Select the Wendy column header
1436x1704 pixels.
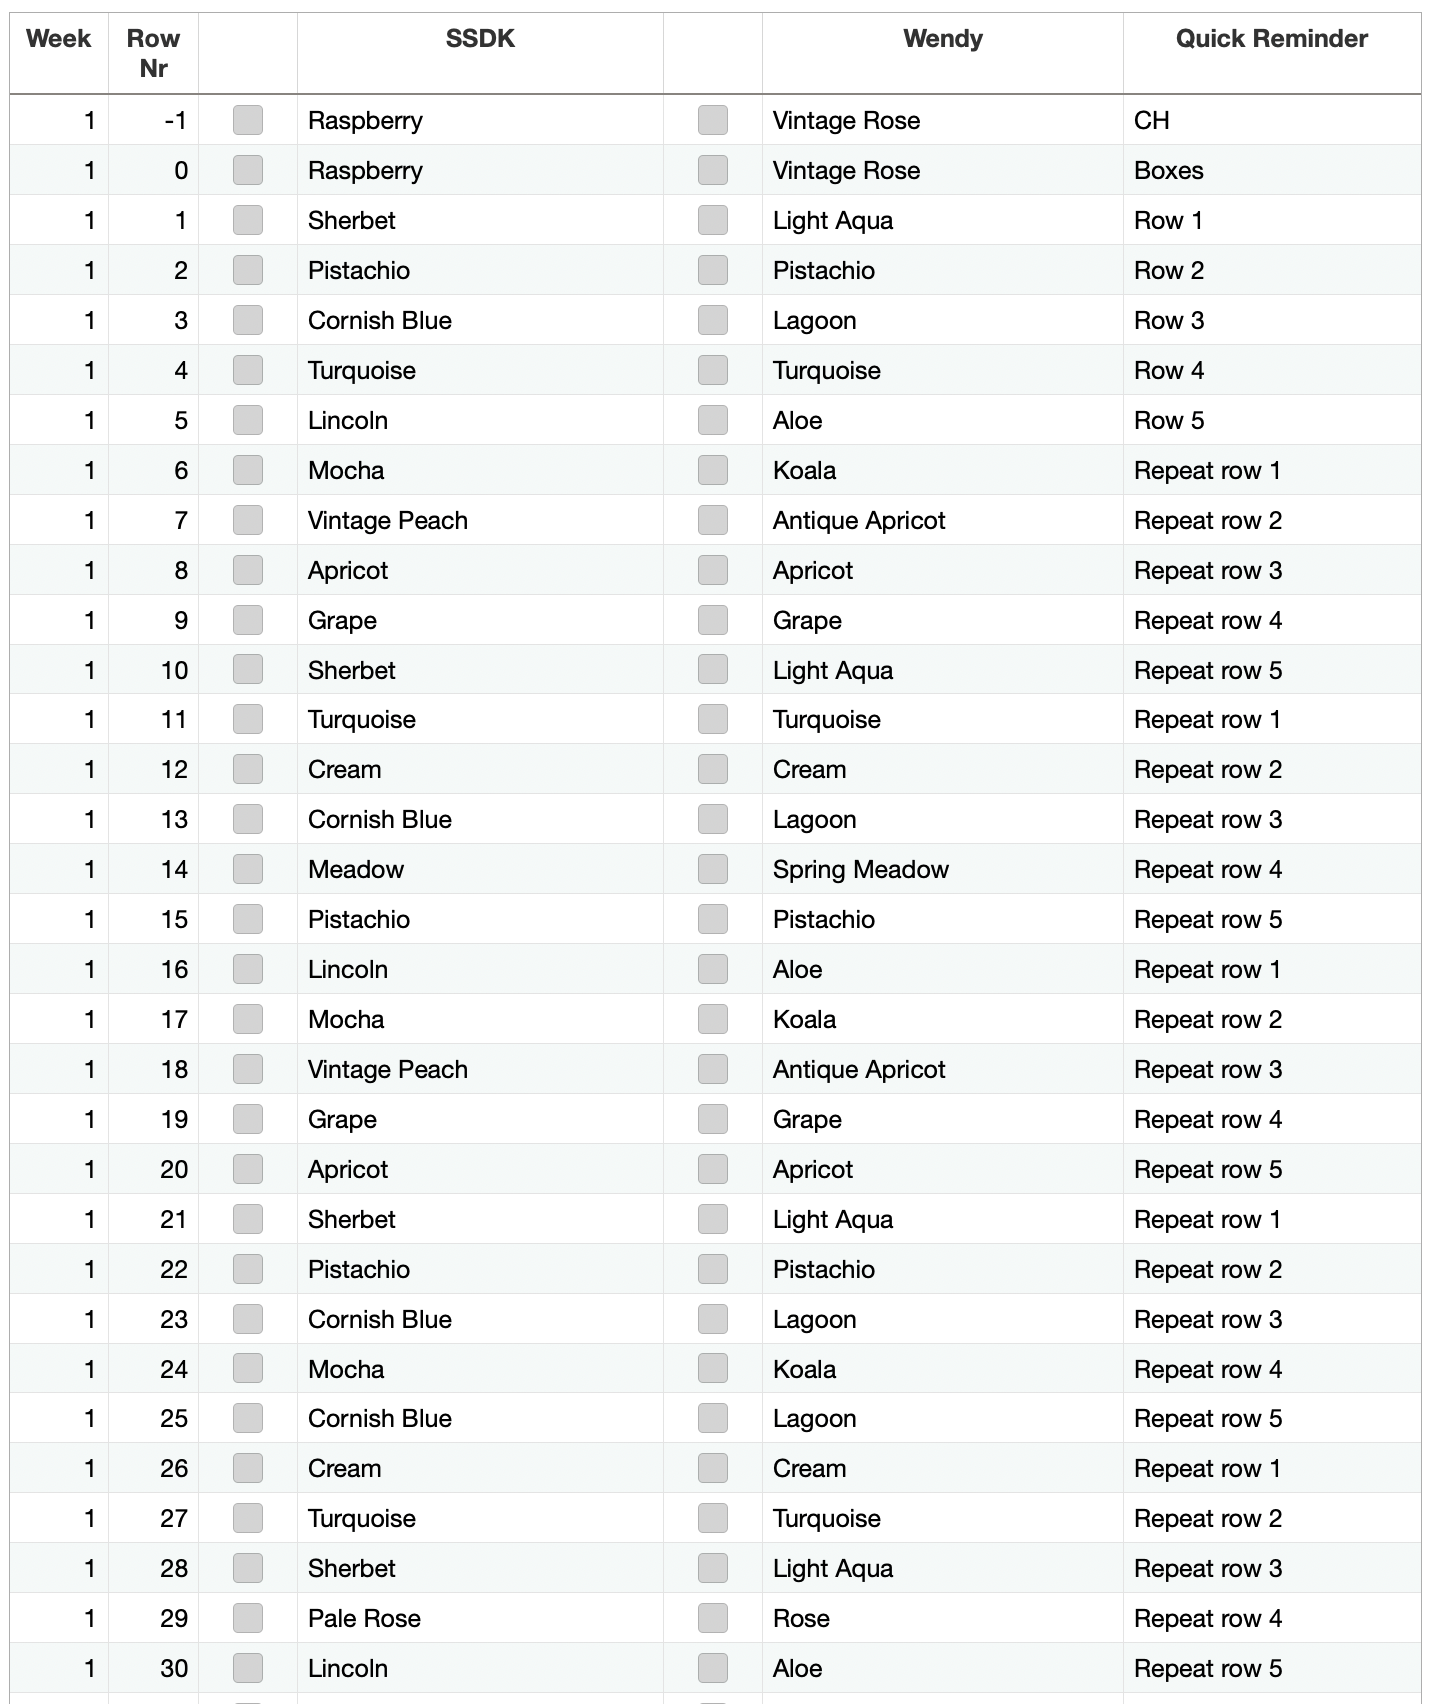[943, 39]
